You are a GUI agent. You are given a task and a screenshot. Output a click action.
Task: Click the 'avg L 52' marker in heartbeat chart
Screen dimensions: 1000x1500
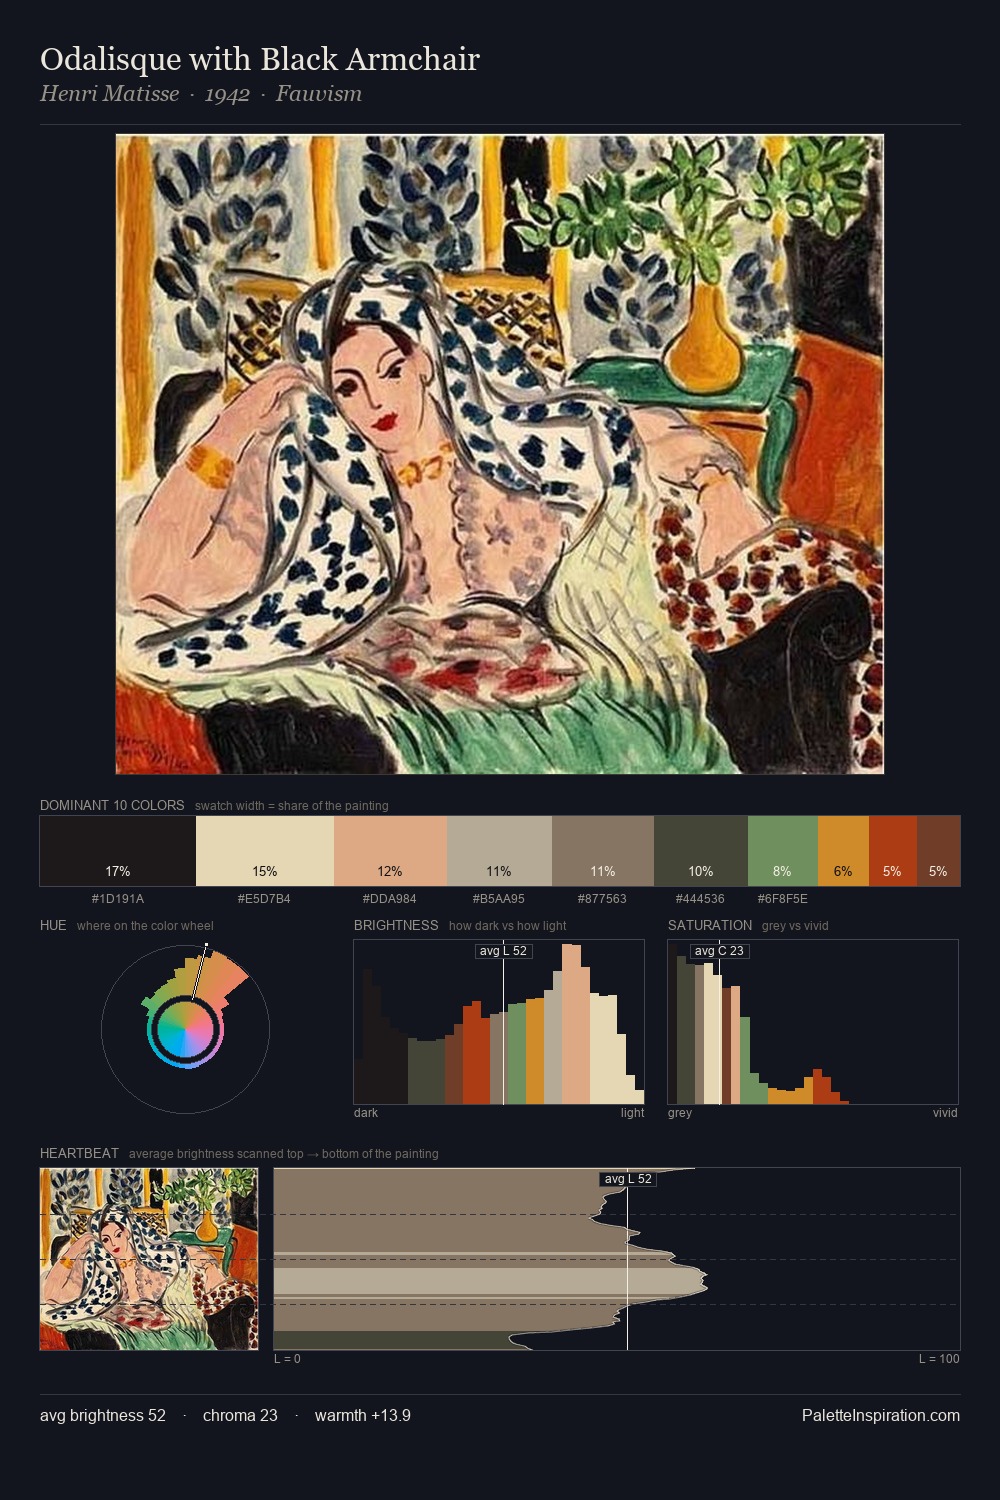pyautogui.click(x=628, y=1179)
